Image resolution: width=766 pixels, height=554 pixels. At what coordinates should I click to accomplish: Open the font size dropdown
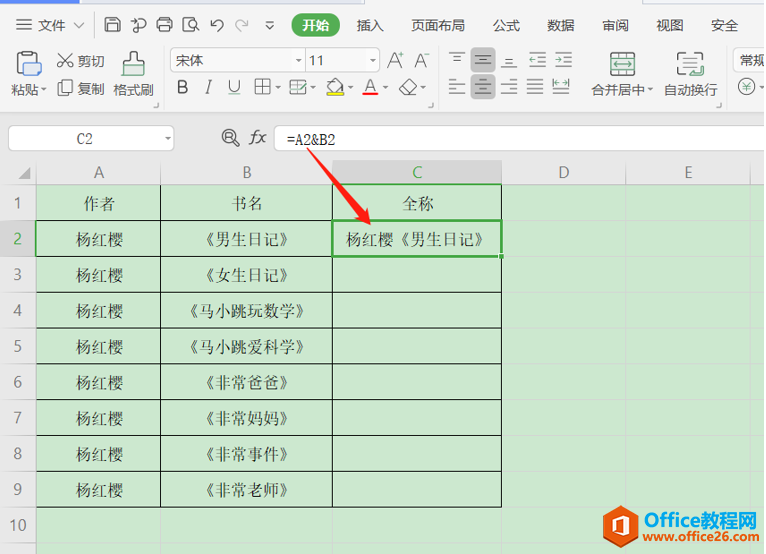[x=373, y=61]
